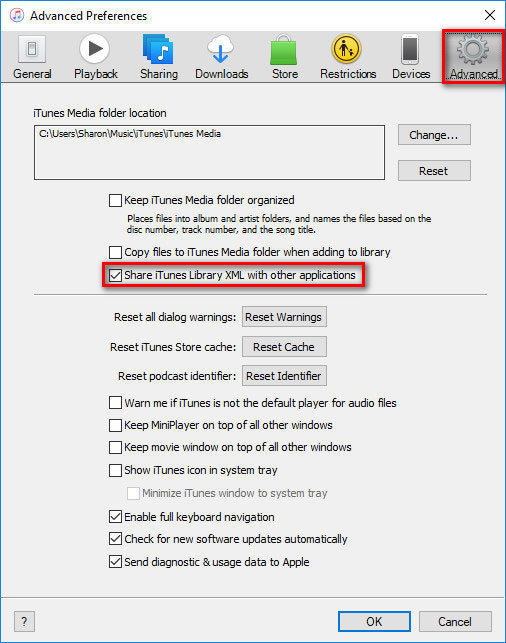Disable full keyboard navigation
Viewport: 506px width, 643px height.
pos(115,517)
